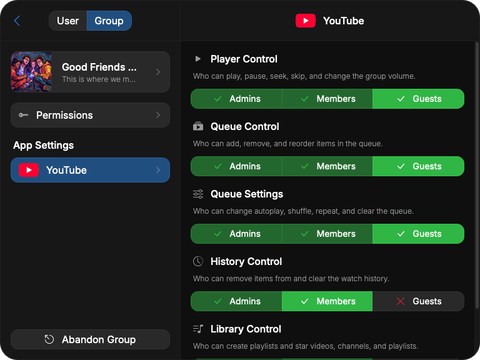Click the key icon beside Permissions
This screenshot has width=480, height=360.
point(23,115)
